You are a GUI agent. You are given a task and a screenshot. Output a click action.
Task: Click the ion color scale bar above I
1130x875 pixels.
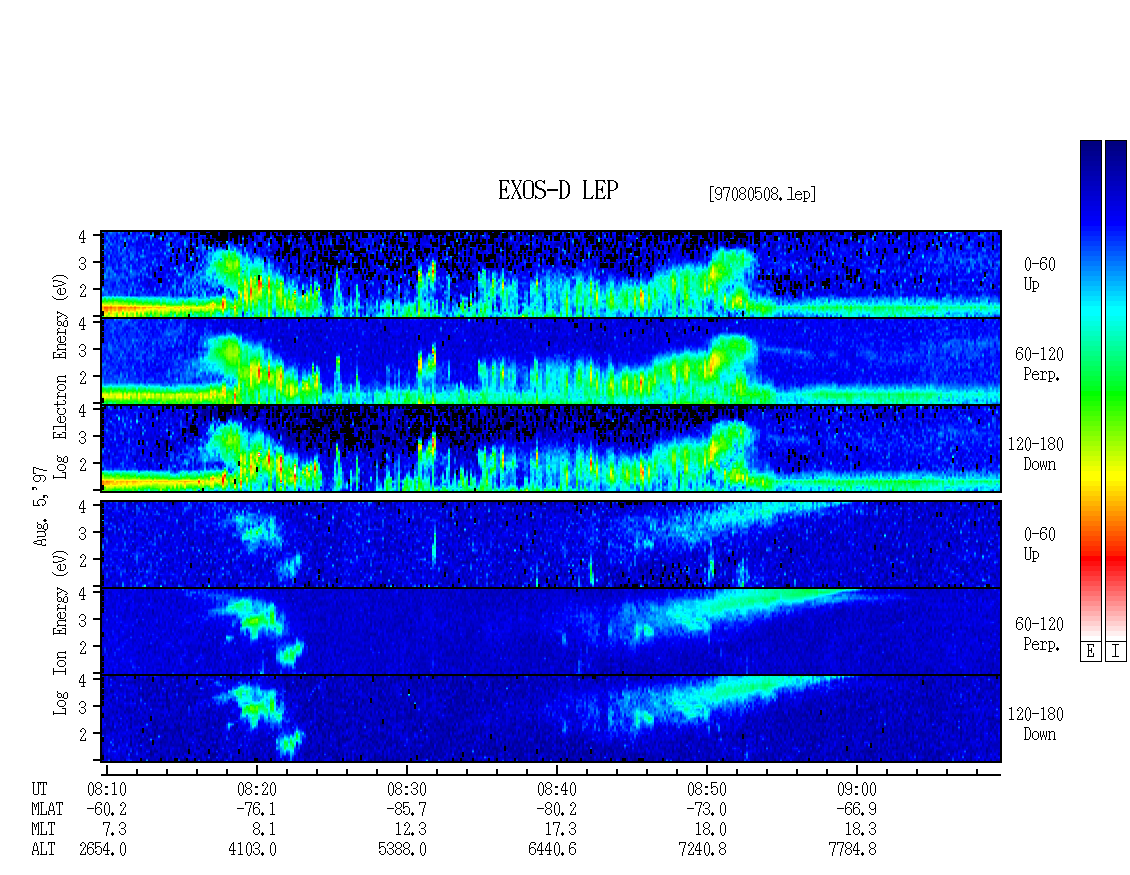(1116, 389)
